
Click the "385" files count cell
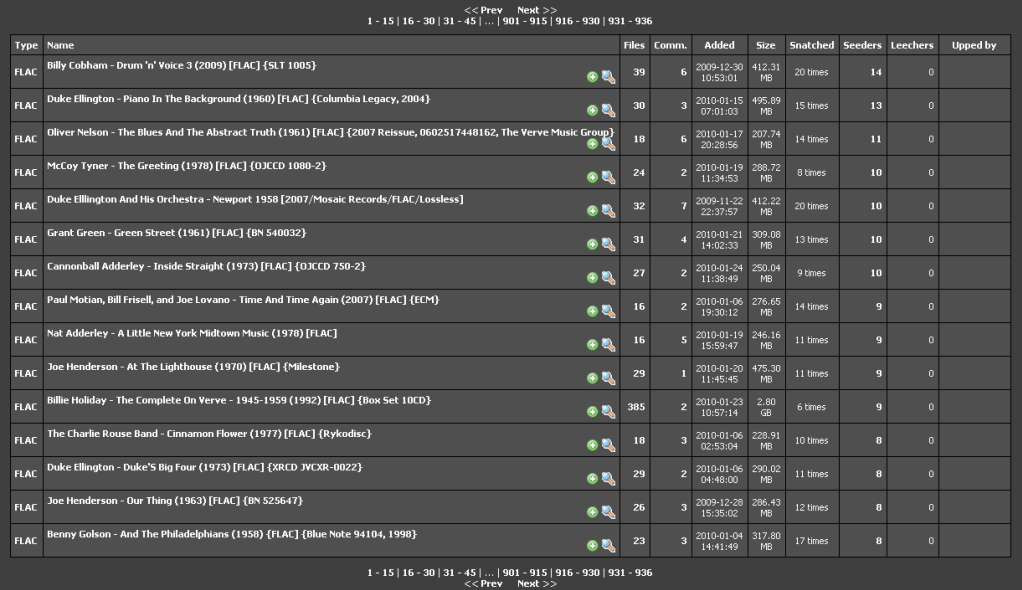pyautogui.click(x=636, y=407)
